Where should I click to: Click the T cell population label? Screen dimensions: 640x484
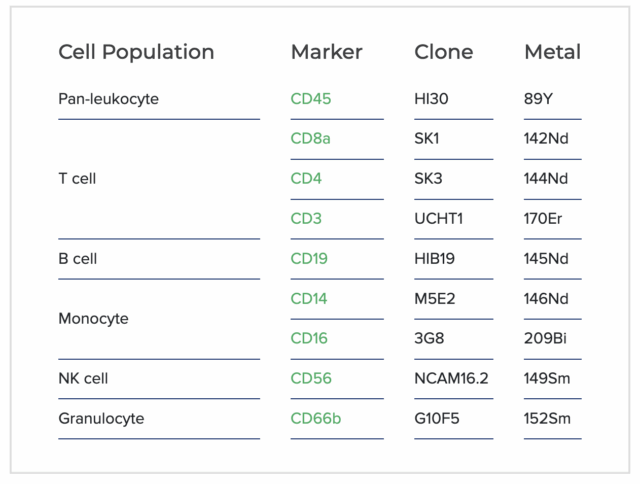click(x=77, y=179)
